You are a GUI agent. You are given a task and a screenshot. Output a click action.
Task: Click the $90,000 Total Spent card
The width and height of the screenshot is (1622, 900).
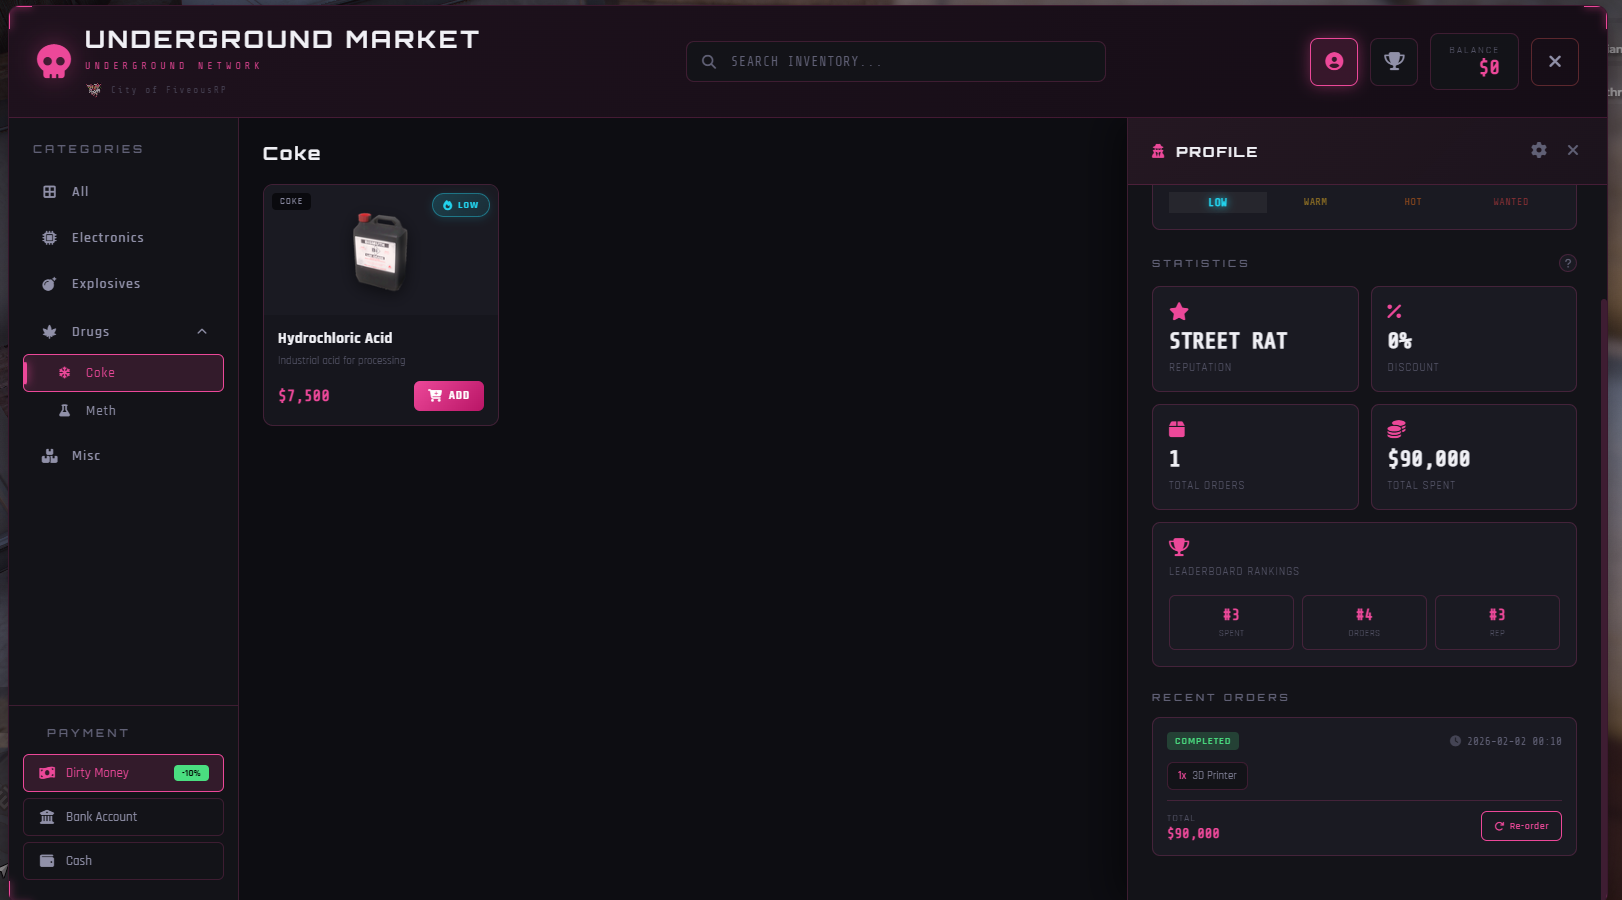pyautogui.click(x=1474, y=457)
